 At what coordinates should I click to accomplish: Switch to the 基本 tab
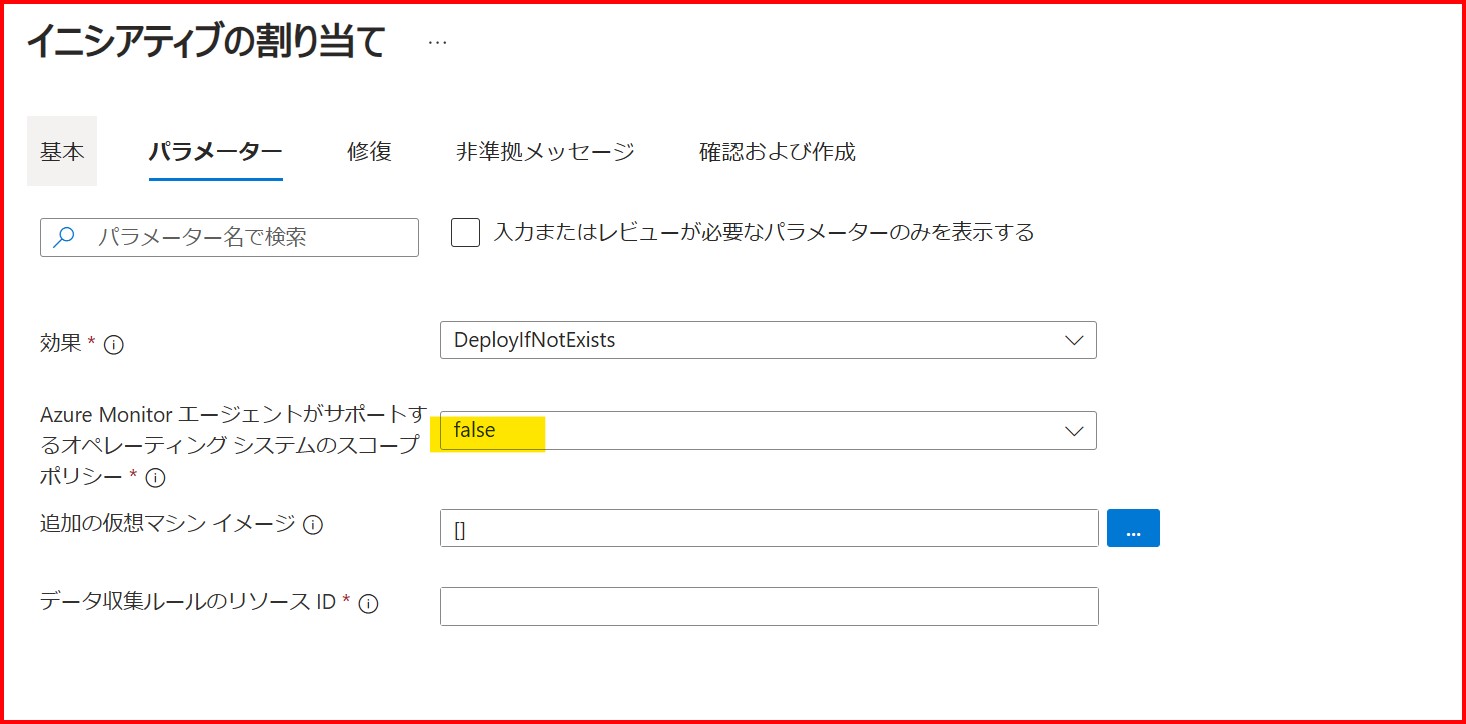(x=62, y=151)
